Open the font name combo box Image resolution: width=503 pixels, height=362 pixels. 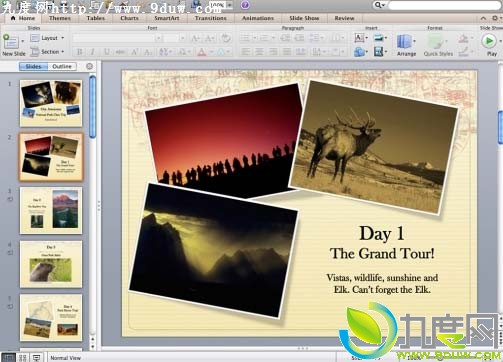coord(118,38)
